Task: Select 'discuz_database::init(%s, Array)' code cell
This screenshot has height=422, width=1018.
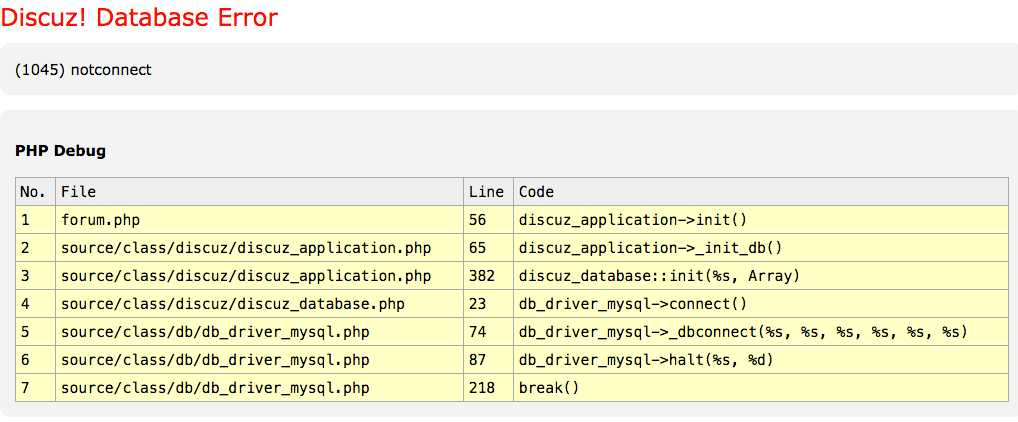Action: point(760,276)
